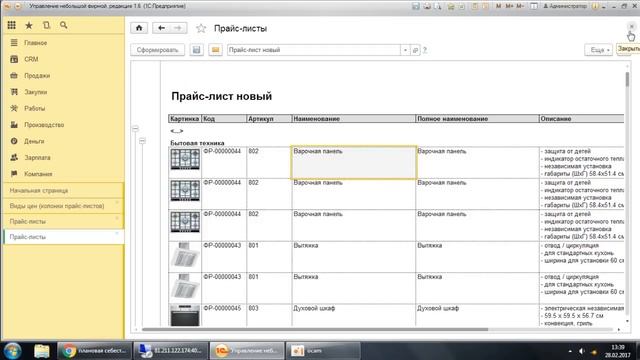Screen dimensions: 640x360
Task: Click the Администратор user label
Action: coord(565,6)
